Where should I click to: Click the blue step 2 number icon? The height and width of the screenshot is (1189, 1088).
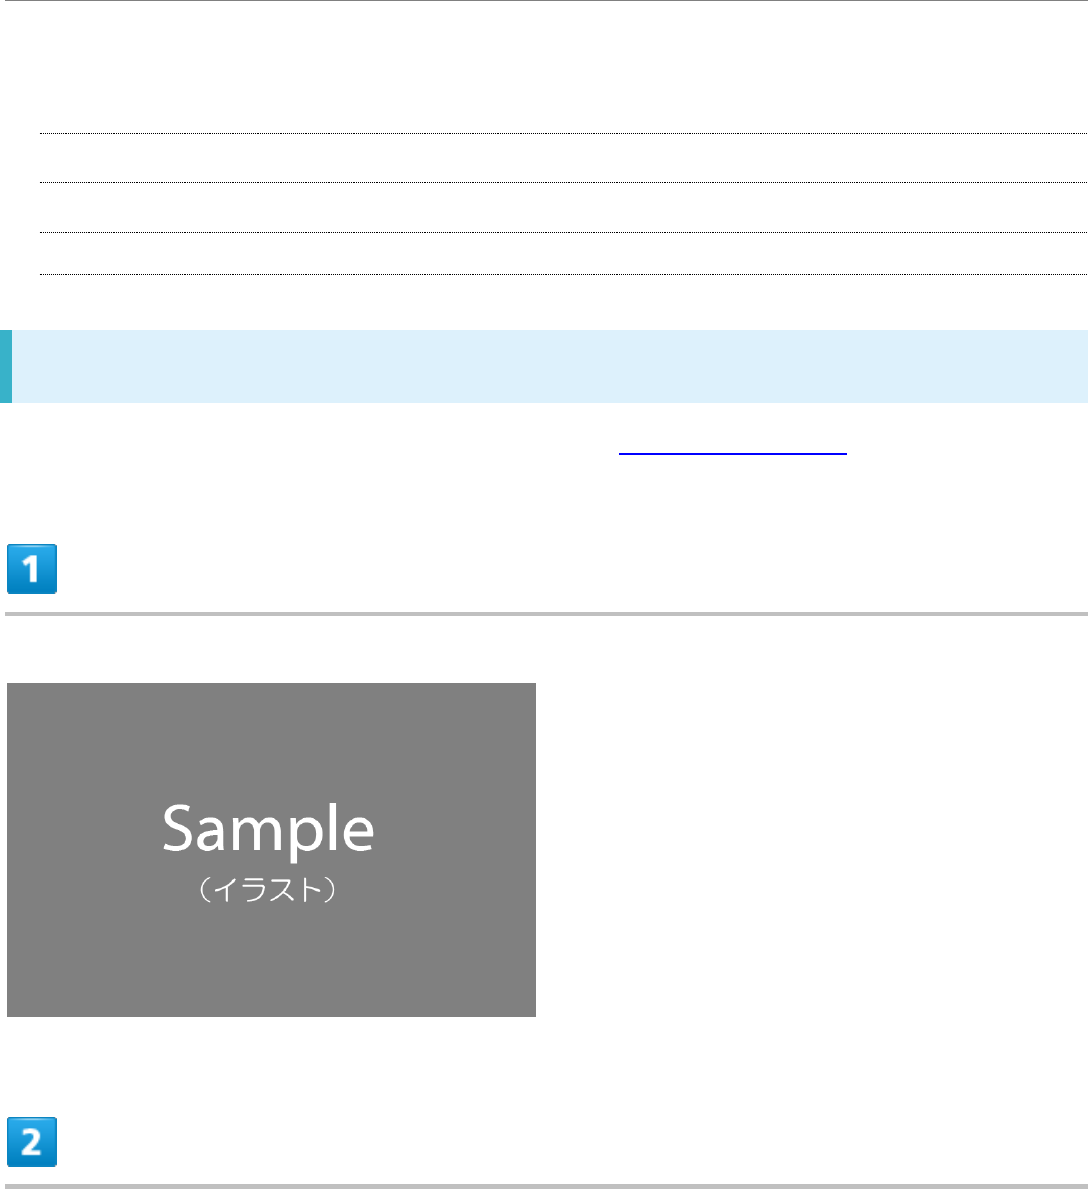(x=32, y=1141)
